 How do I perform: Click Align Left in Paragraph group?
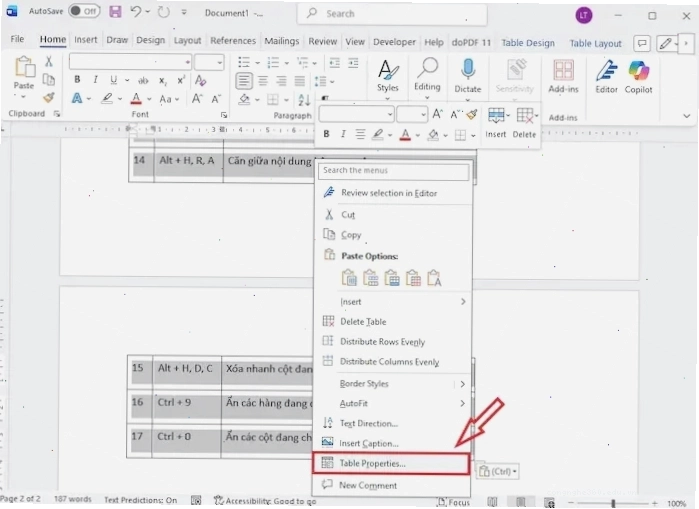point(244,81)
